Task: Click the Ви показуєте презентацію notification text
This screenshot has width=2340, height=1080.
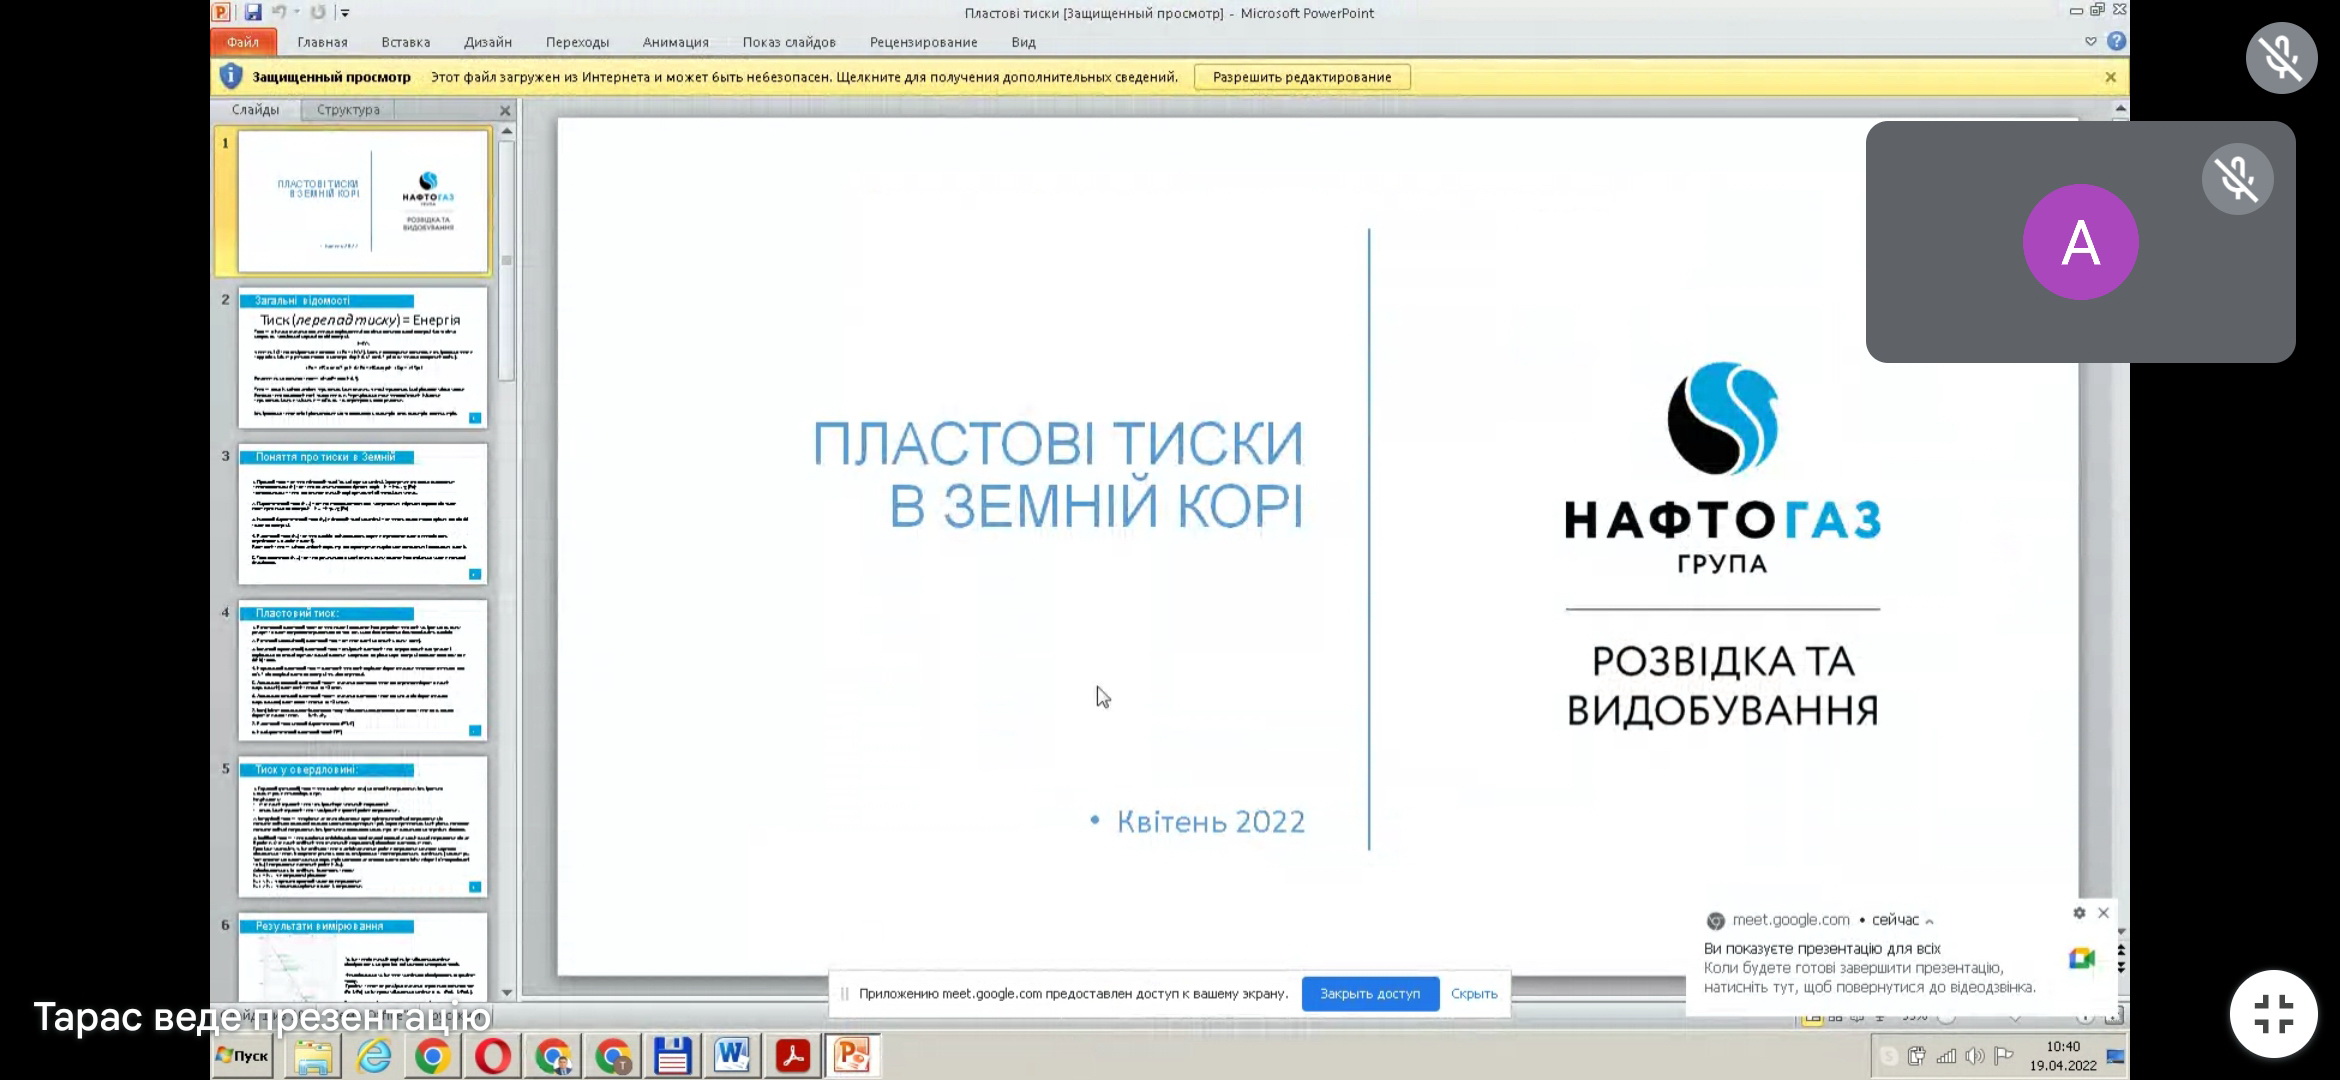Action: (x=1822, y=948)
